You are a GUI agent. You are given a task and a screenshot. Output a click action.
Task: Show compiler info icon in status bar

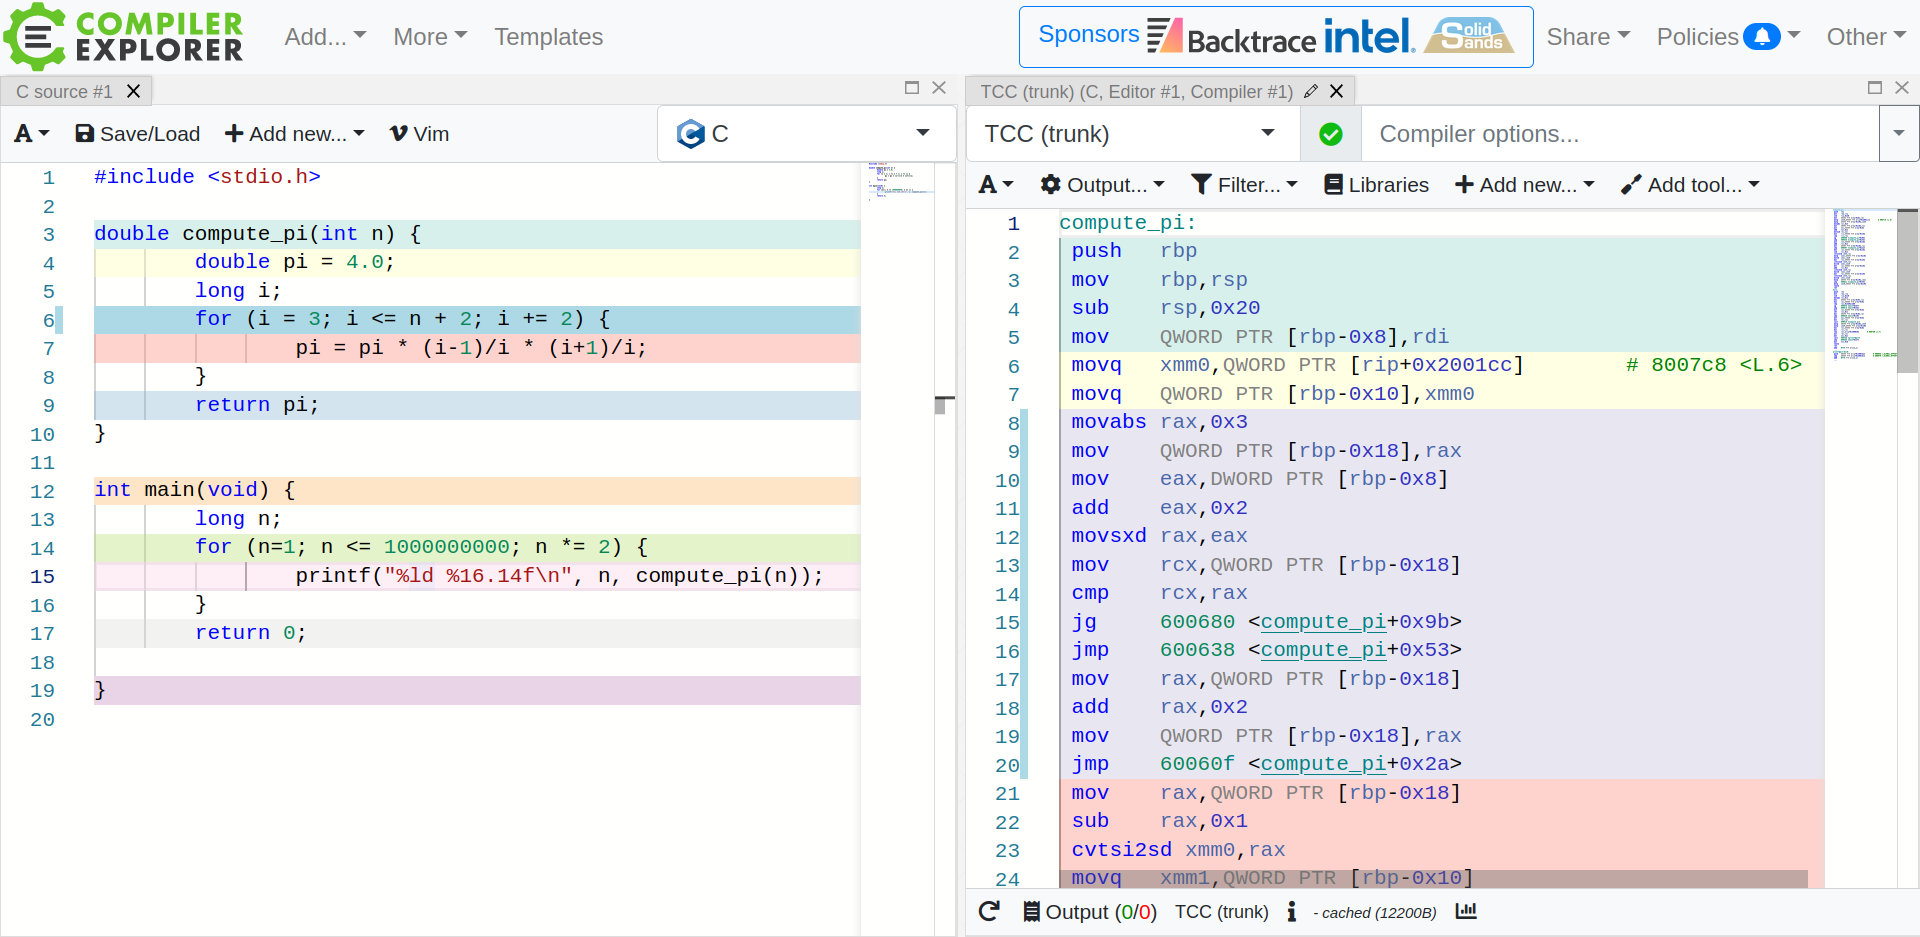(x=1292, y=911)
